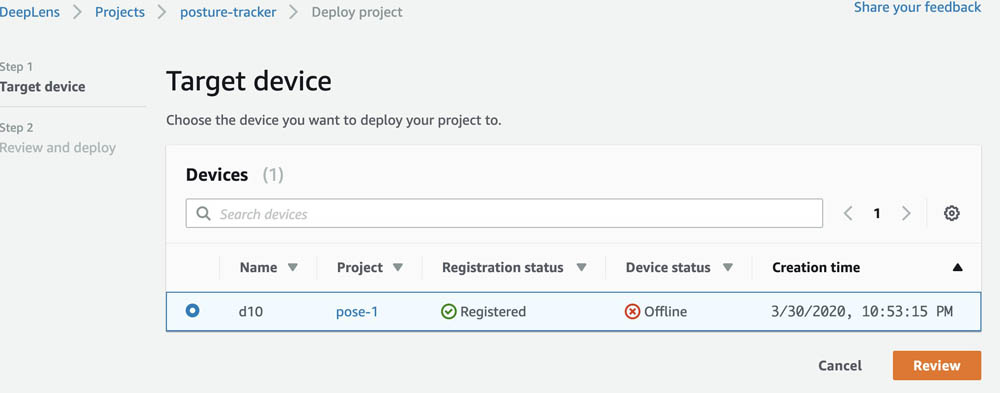Screen dimensions: 1000x393
Task: Go to previous page of devices
Action: 848,214
